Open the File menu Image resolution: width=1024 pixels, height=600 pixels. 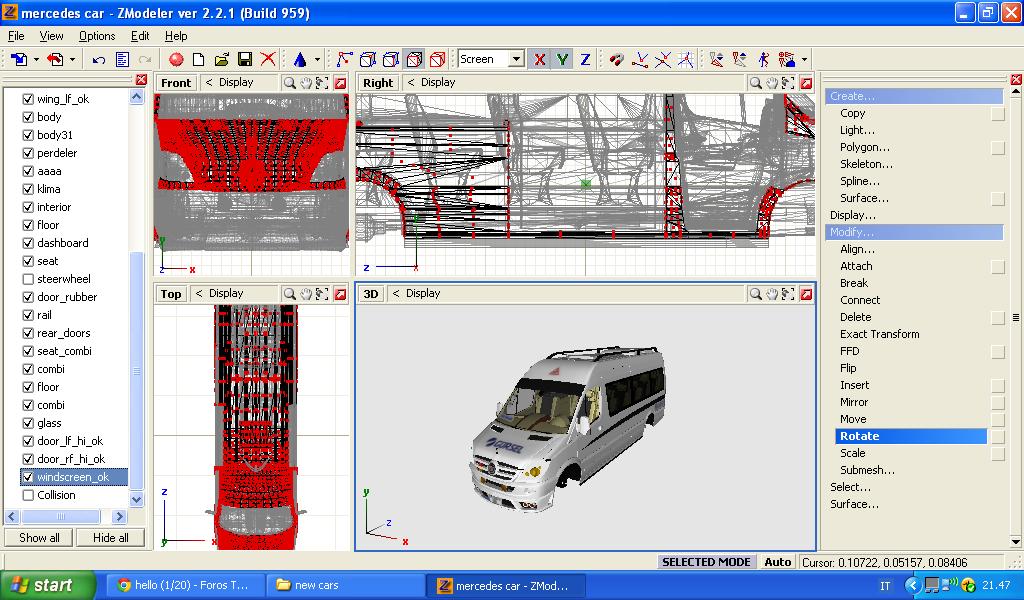coord(16,36)
